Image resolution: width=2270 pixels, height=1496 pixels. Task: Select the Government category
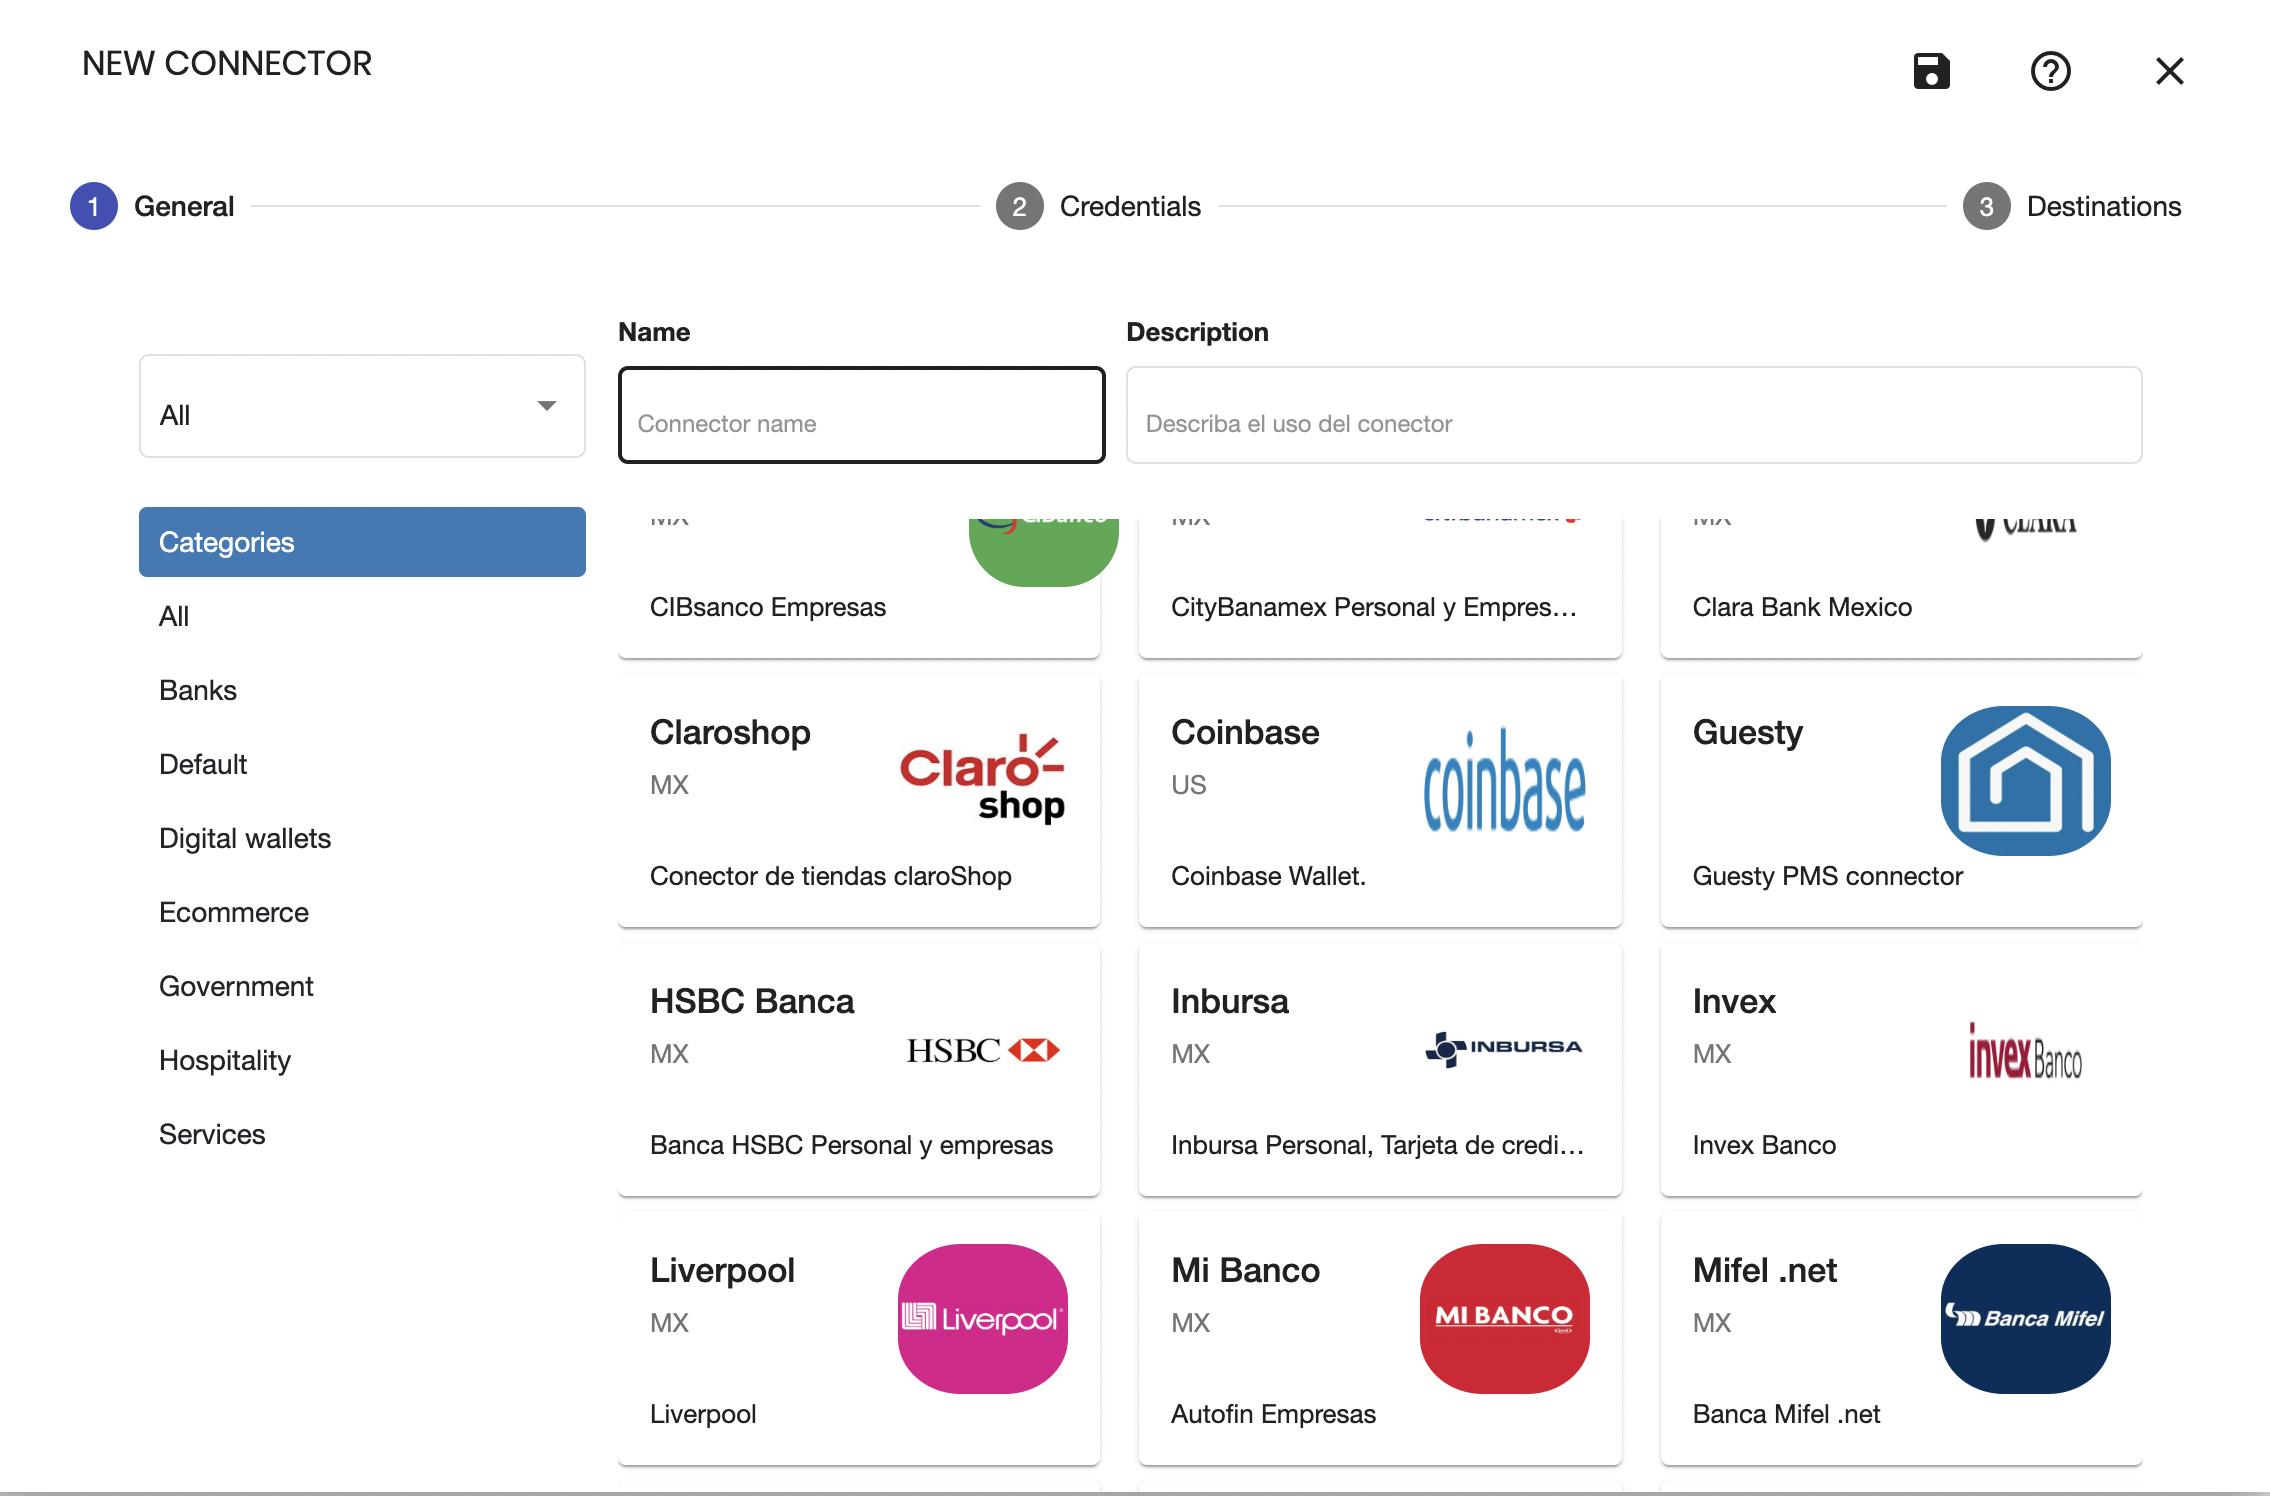point(236,986)
